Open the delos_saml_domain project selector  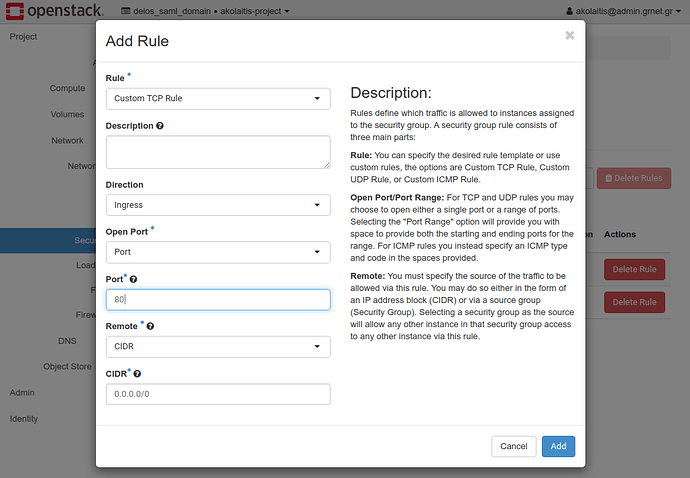point(205,11)
